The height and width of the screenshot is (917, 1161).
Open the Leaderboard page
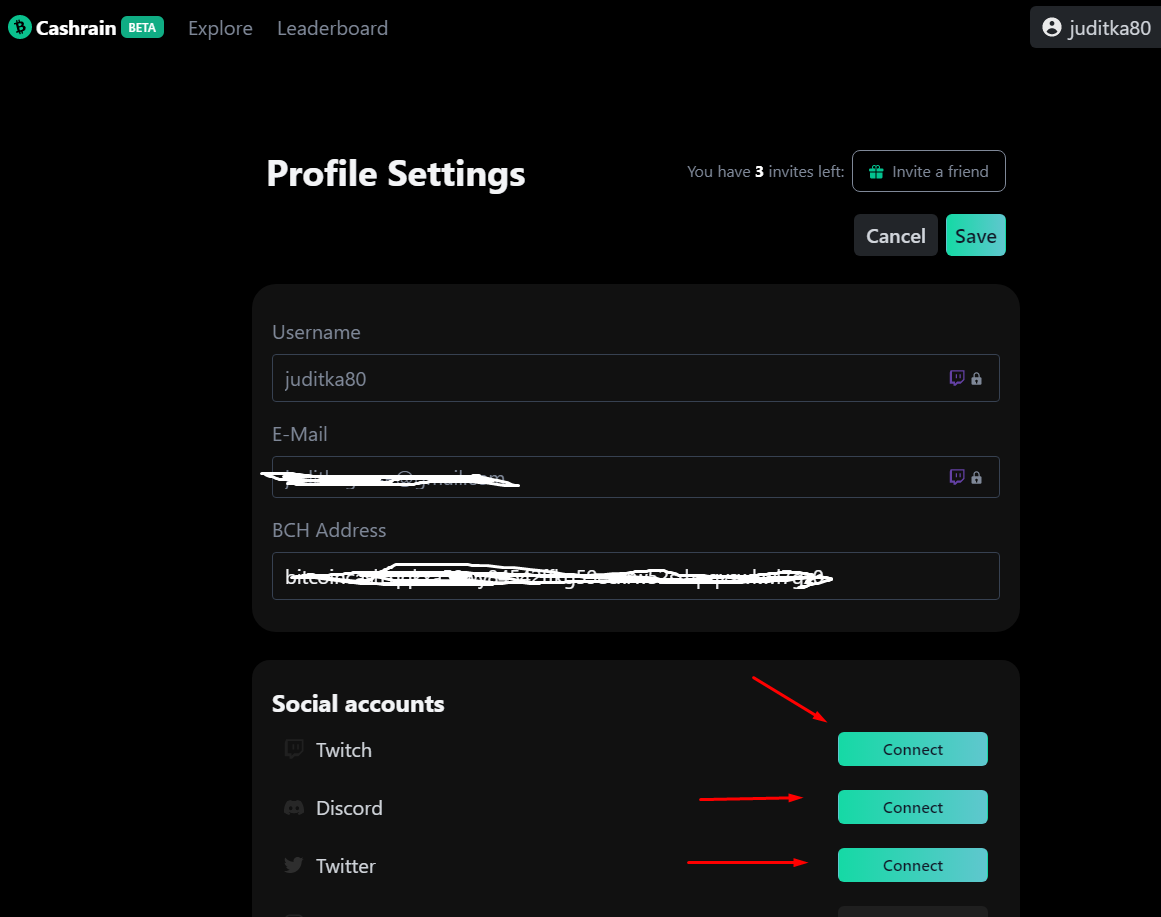point(332,28)
